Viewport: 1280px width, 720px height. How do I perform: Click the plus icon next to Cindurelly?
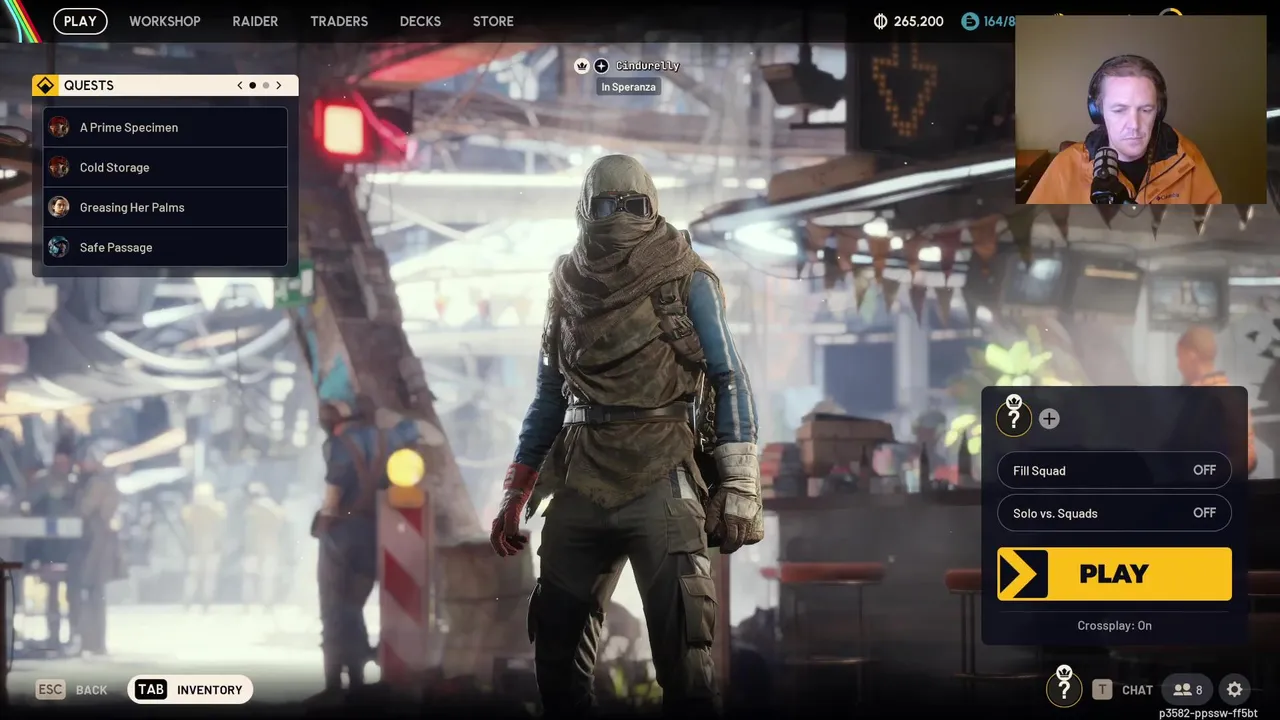[x=601, y=66]
